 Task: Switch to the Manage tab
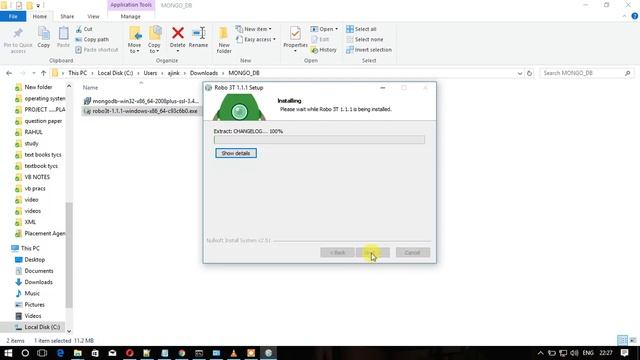pyautogui.click(x=131, y=16)
